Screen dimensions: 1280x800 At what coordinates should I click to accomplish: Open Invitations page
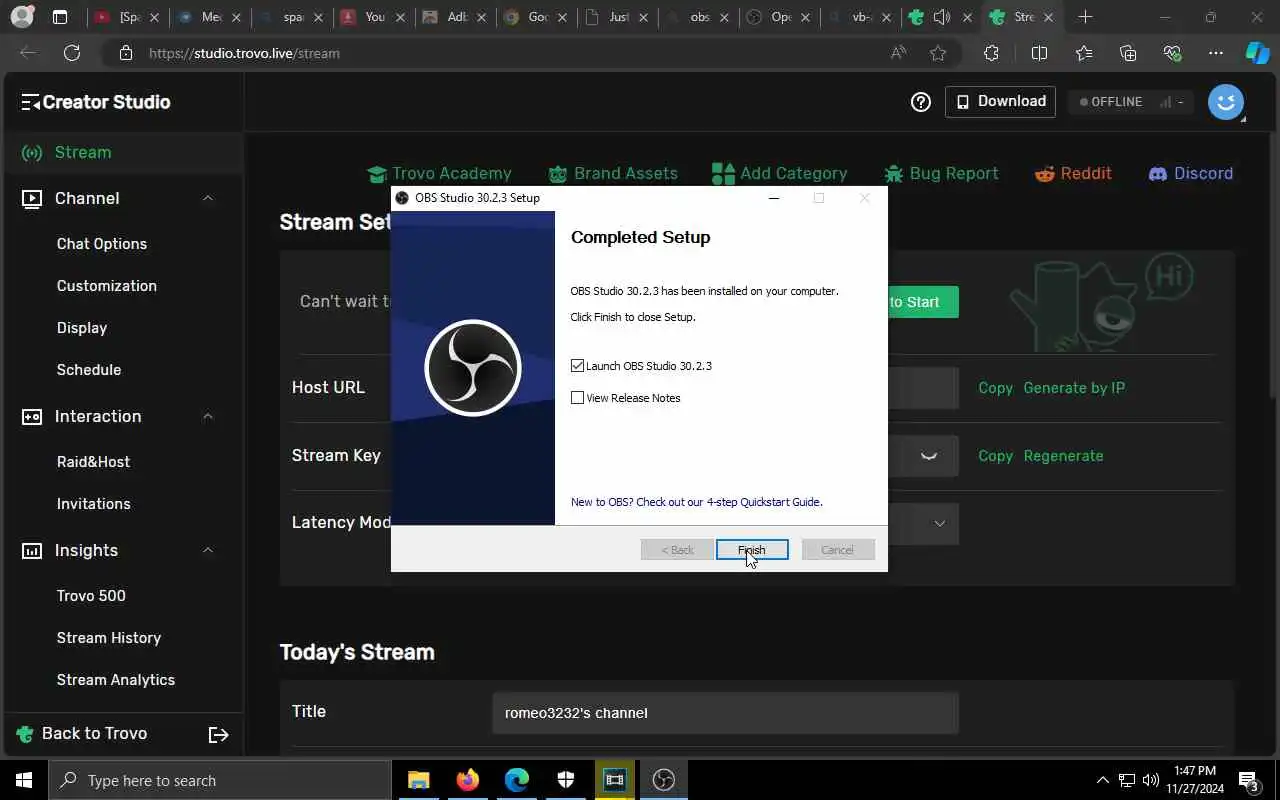pos(94,504)
